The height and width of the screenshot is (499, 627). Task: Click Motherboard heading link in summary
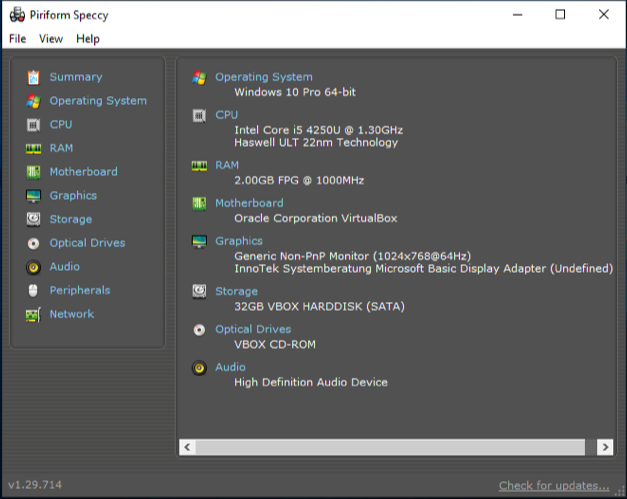point(249,203)
